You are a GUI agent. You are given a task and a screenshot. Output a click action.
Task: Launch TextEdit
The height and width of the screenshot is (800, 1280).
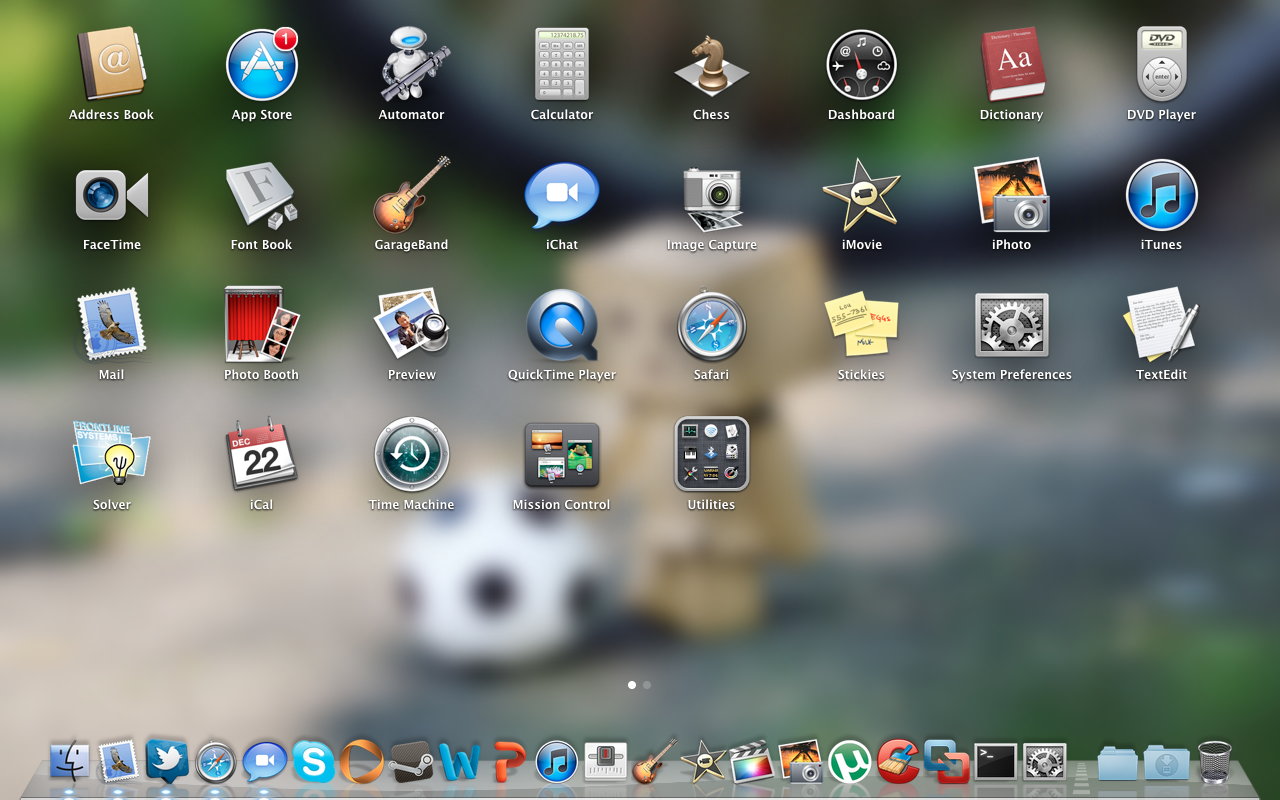pyautogui.click(x=1162, y=325)
